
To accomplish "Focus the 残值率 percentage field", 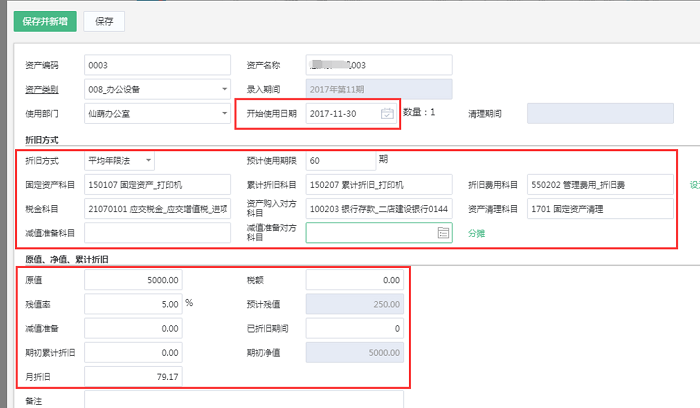I will pyautogui.click(x=133, y=304).
